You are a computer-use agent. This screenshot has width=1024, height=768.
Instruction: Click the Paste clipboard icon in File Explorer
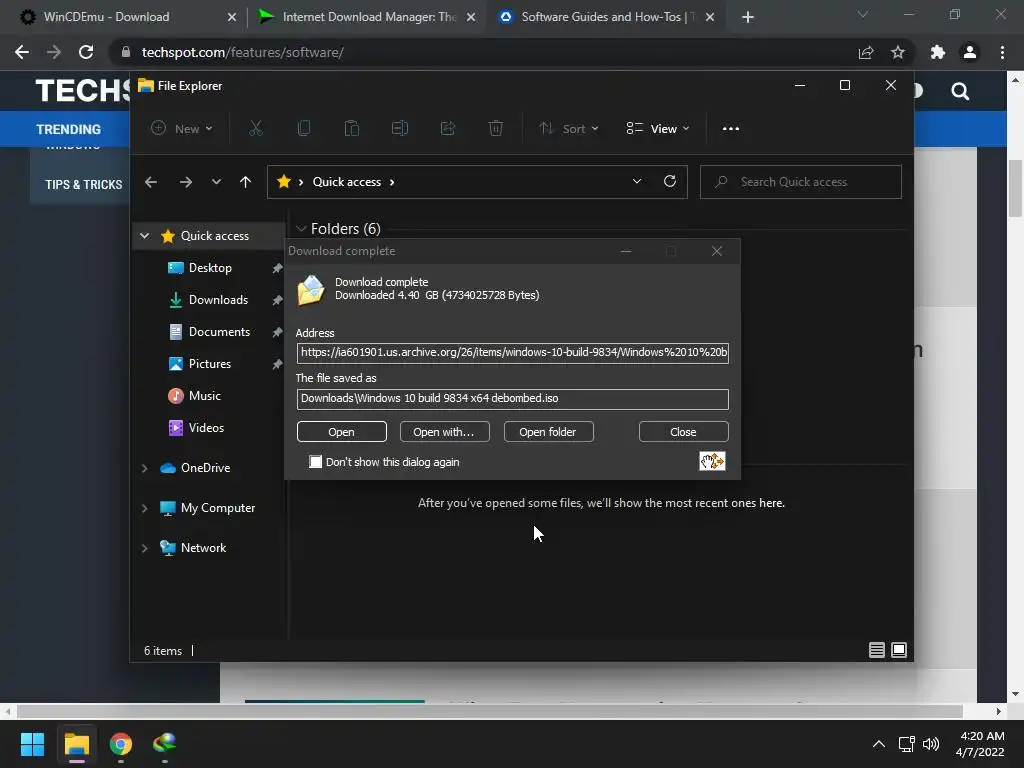(351, 129)
